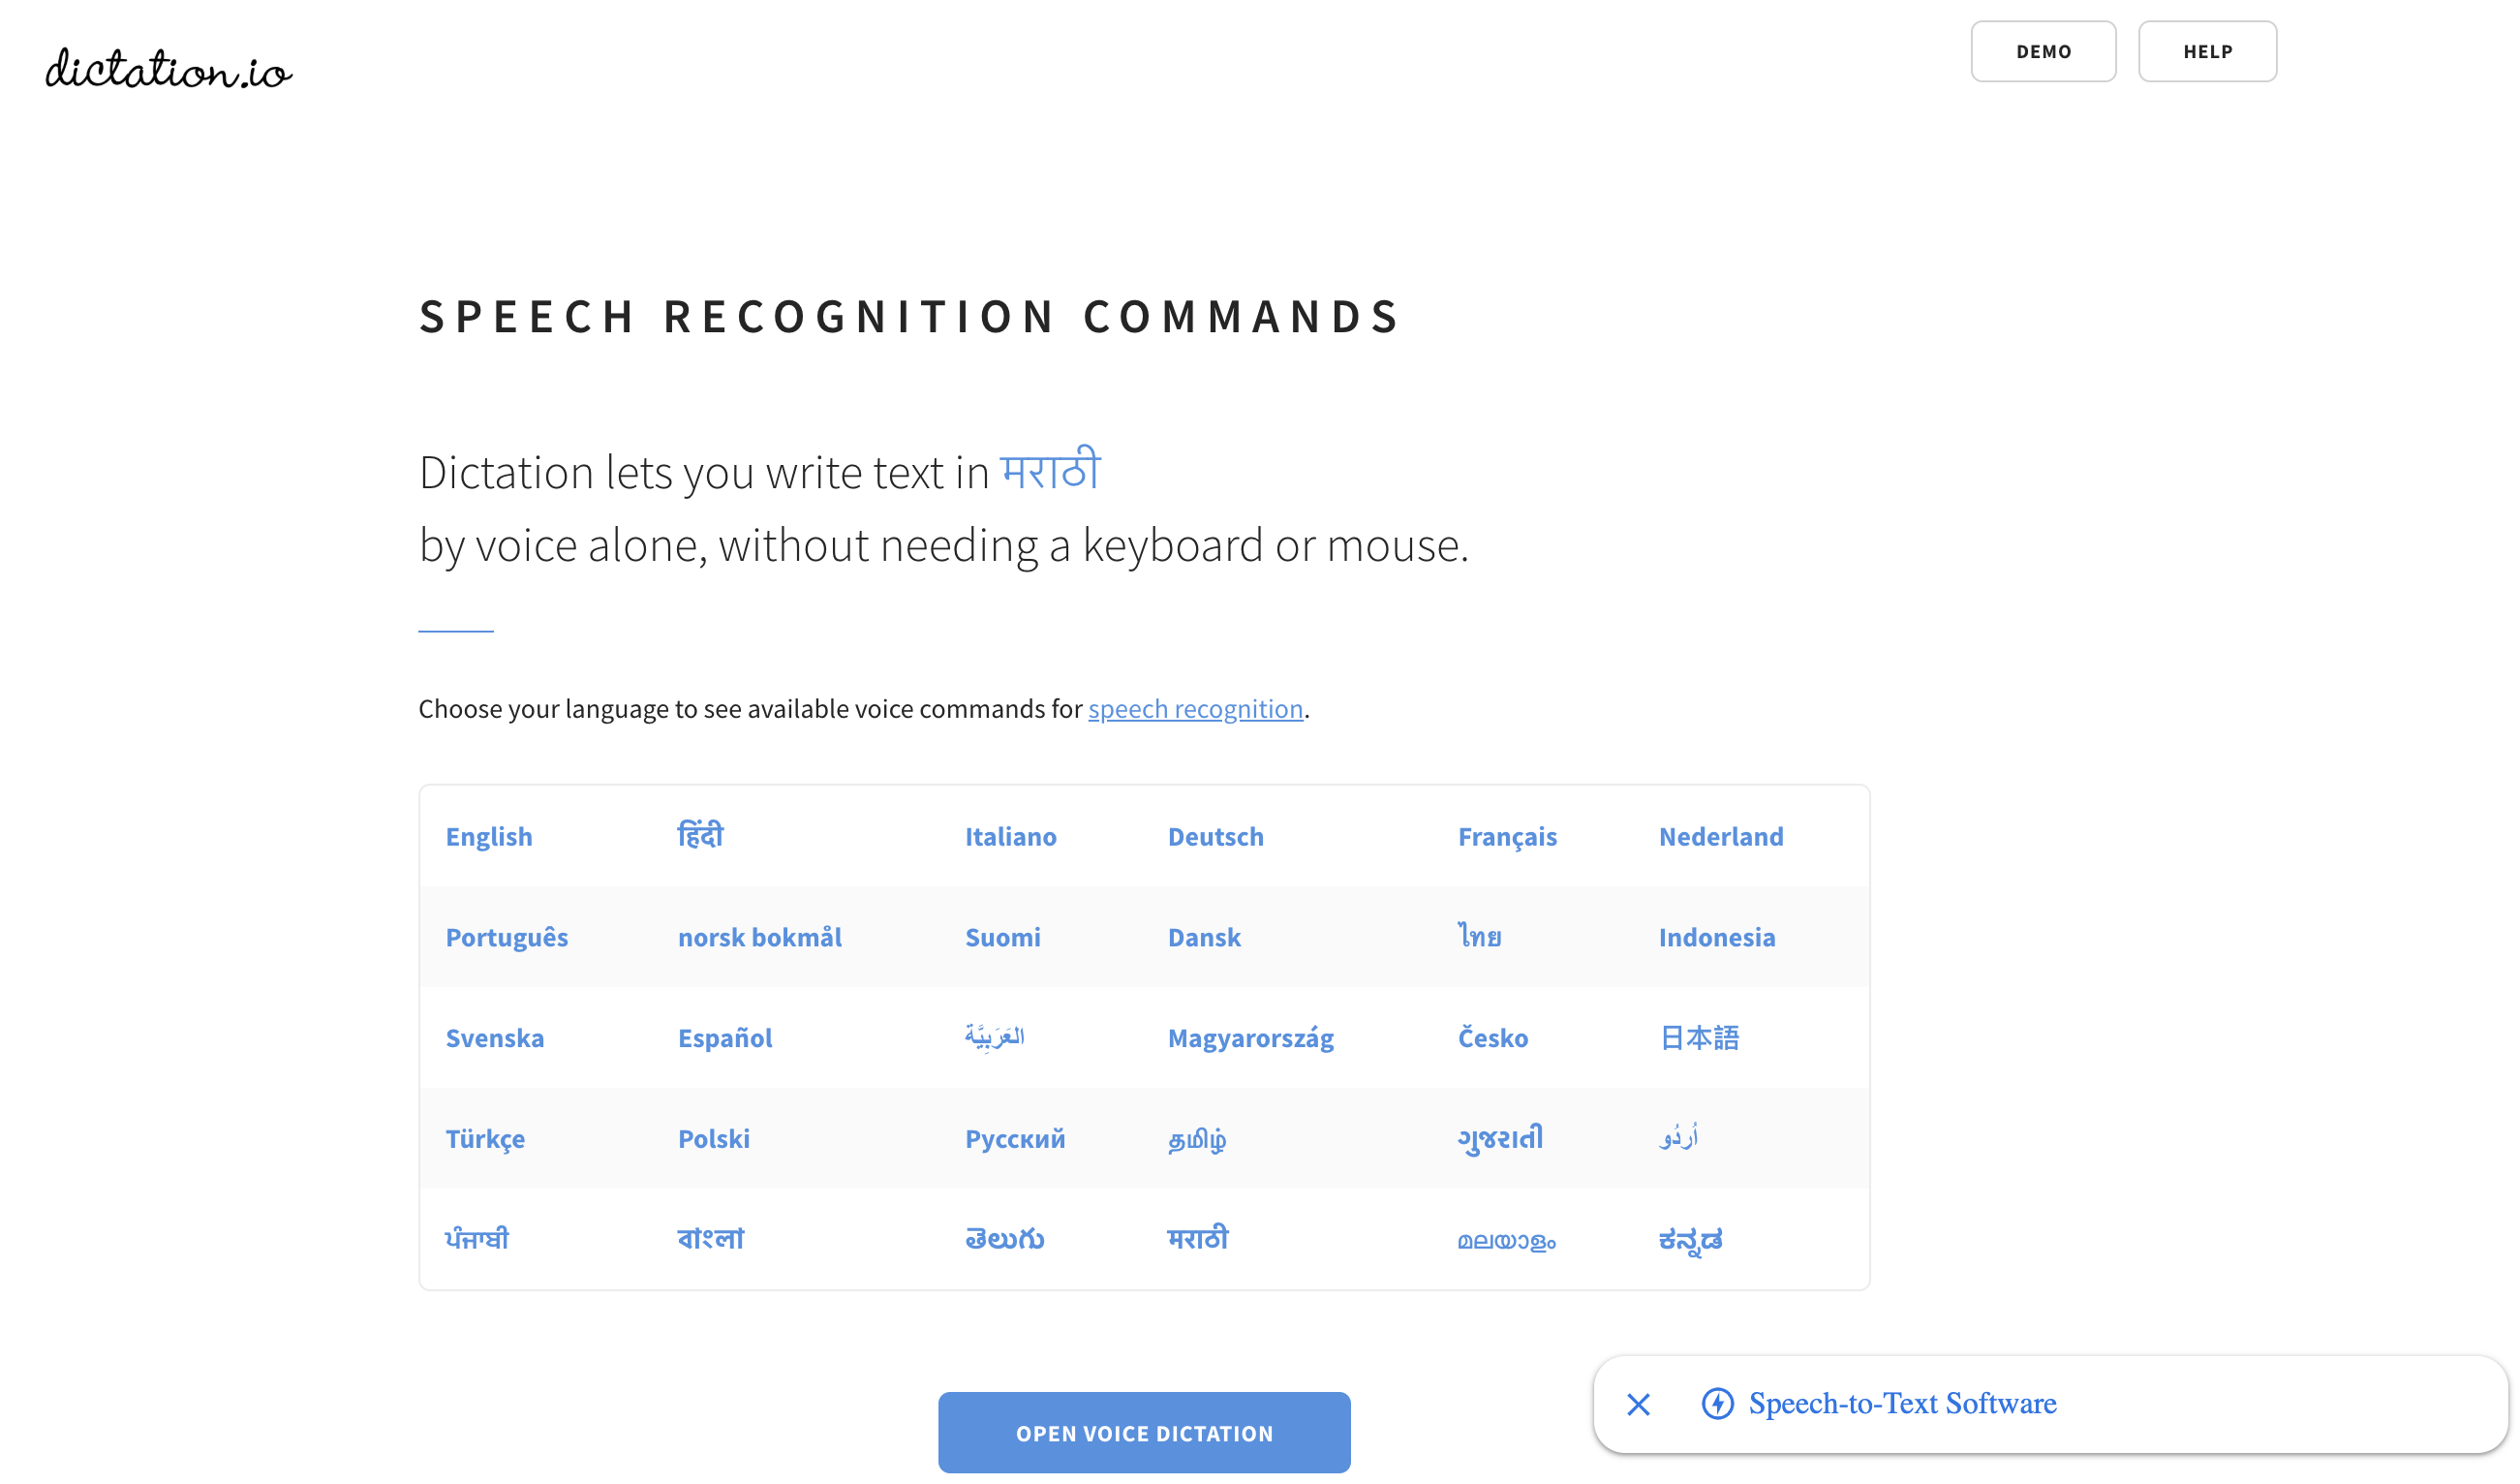Select Türkçe from the language table
The image size is (2520, 1484).
pyautogui.click(x=485, y=1138)
